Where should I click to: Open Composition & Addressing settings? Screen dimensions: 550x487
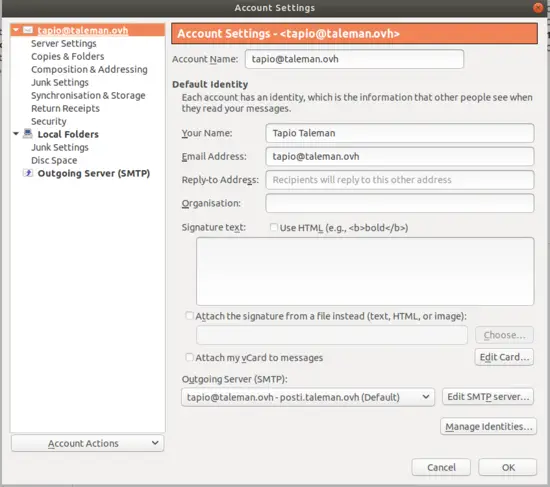[x=89, y=69]
